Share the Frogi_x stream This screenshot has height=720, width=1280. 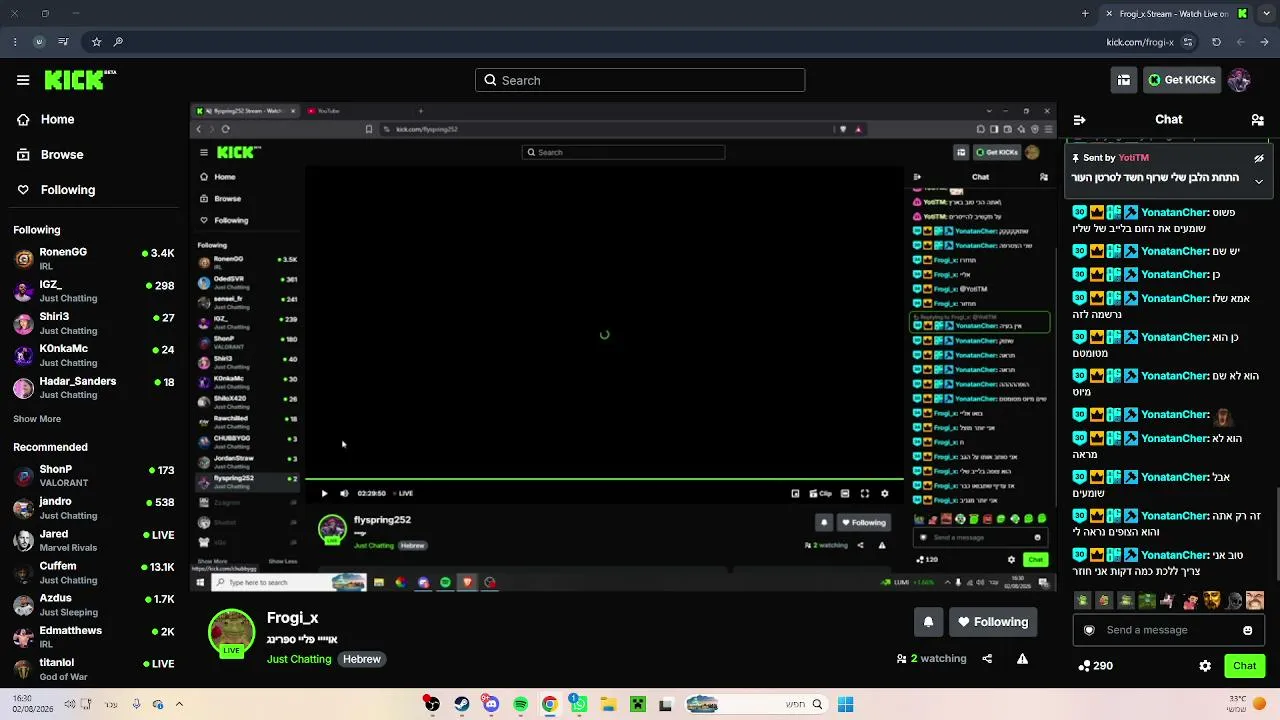(x=987, y=659)
